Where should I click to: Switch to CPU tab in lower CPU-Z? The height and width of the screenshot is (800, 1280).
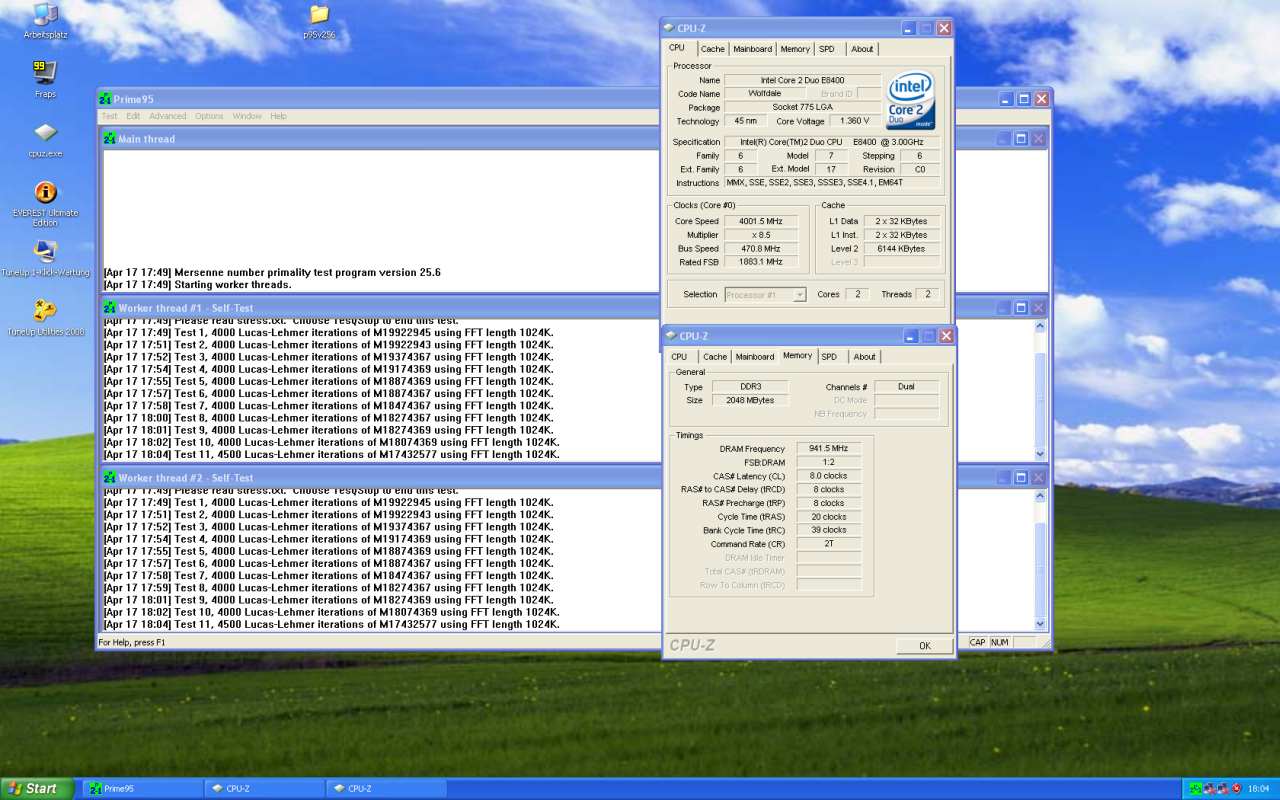(679, 357)
